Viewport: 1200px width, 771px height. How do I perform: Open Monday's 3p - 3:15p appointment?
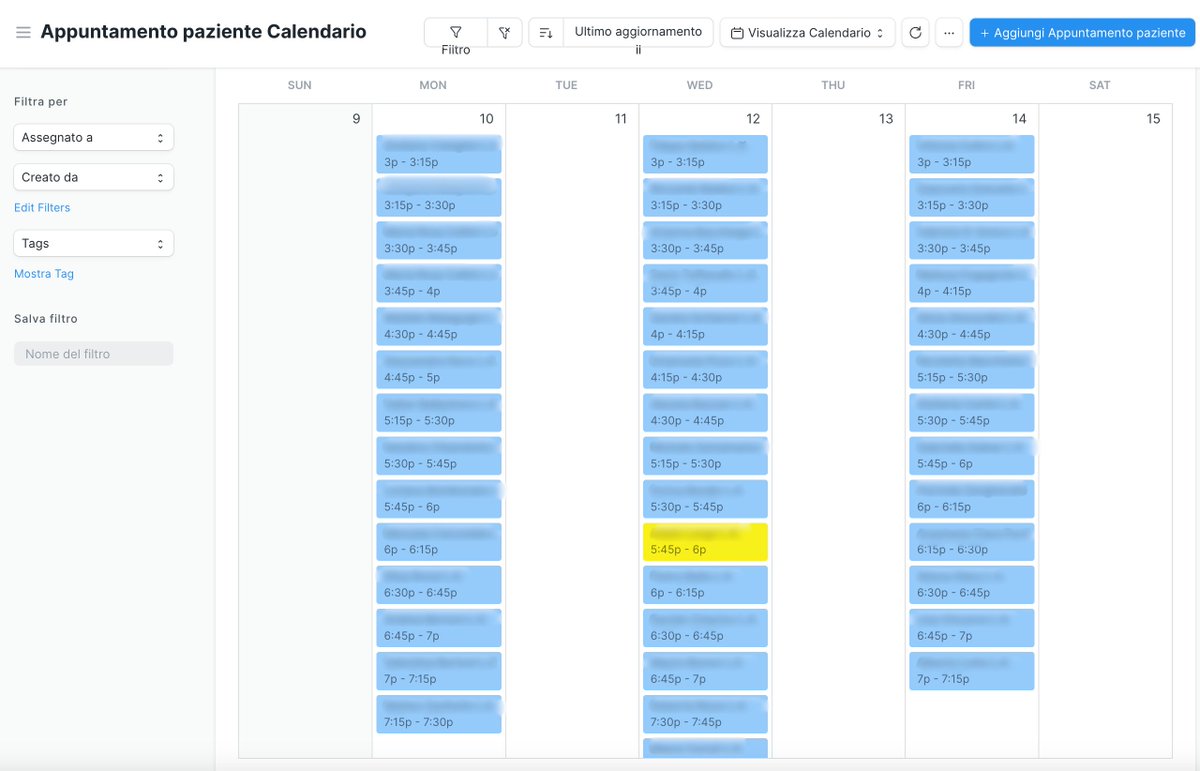tap(439, 154)
